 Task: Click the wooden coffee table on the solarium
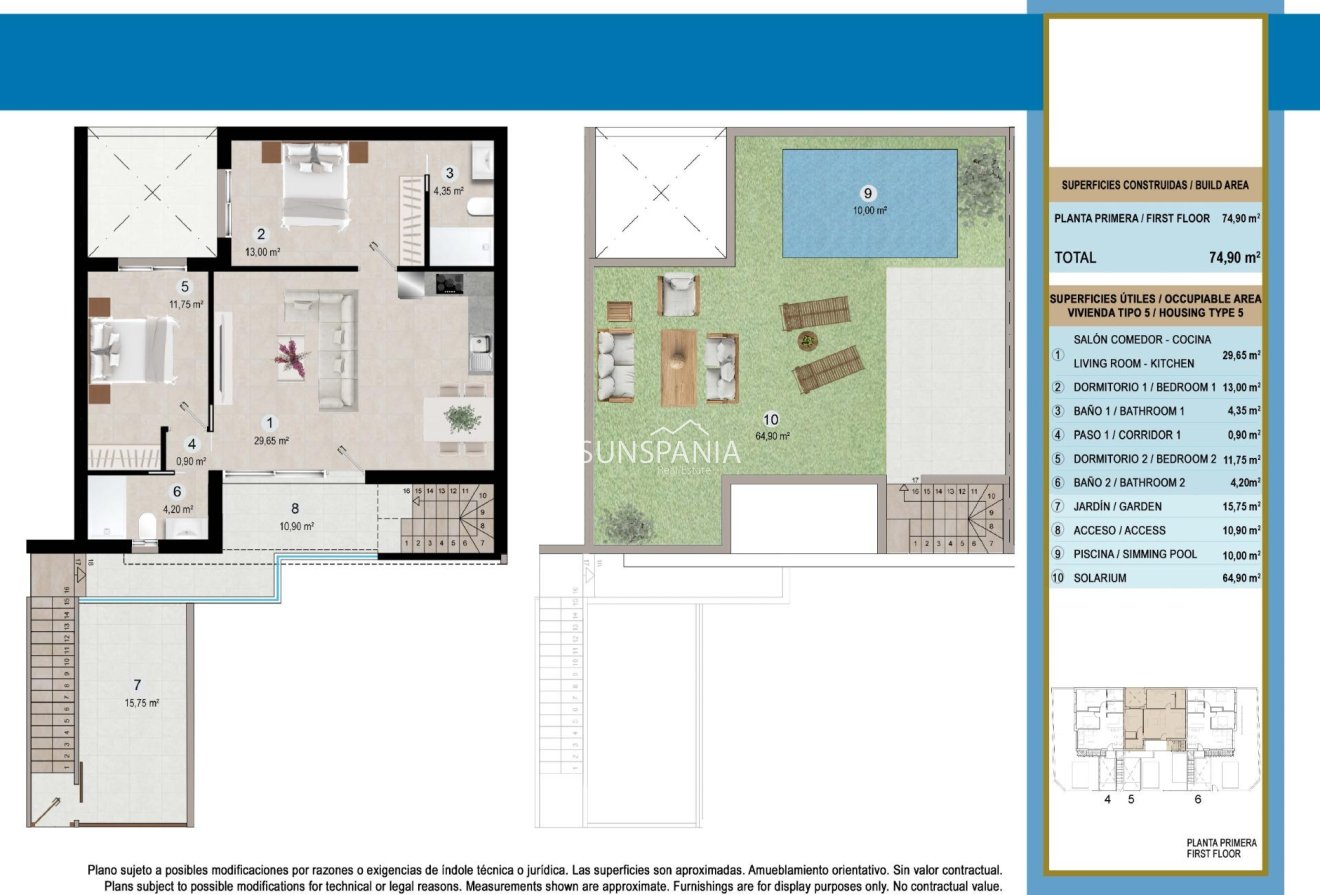point(679,367)
